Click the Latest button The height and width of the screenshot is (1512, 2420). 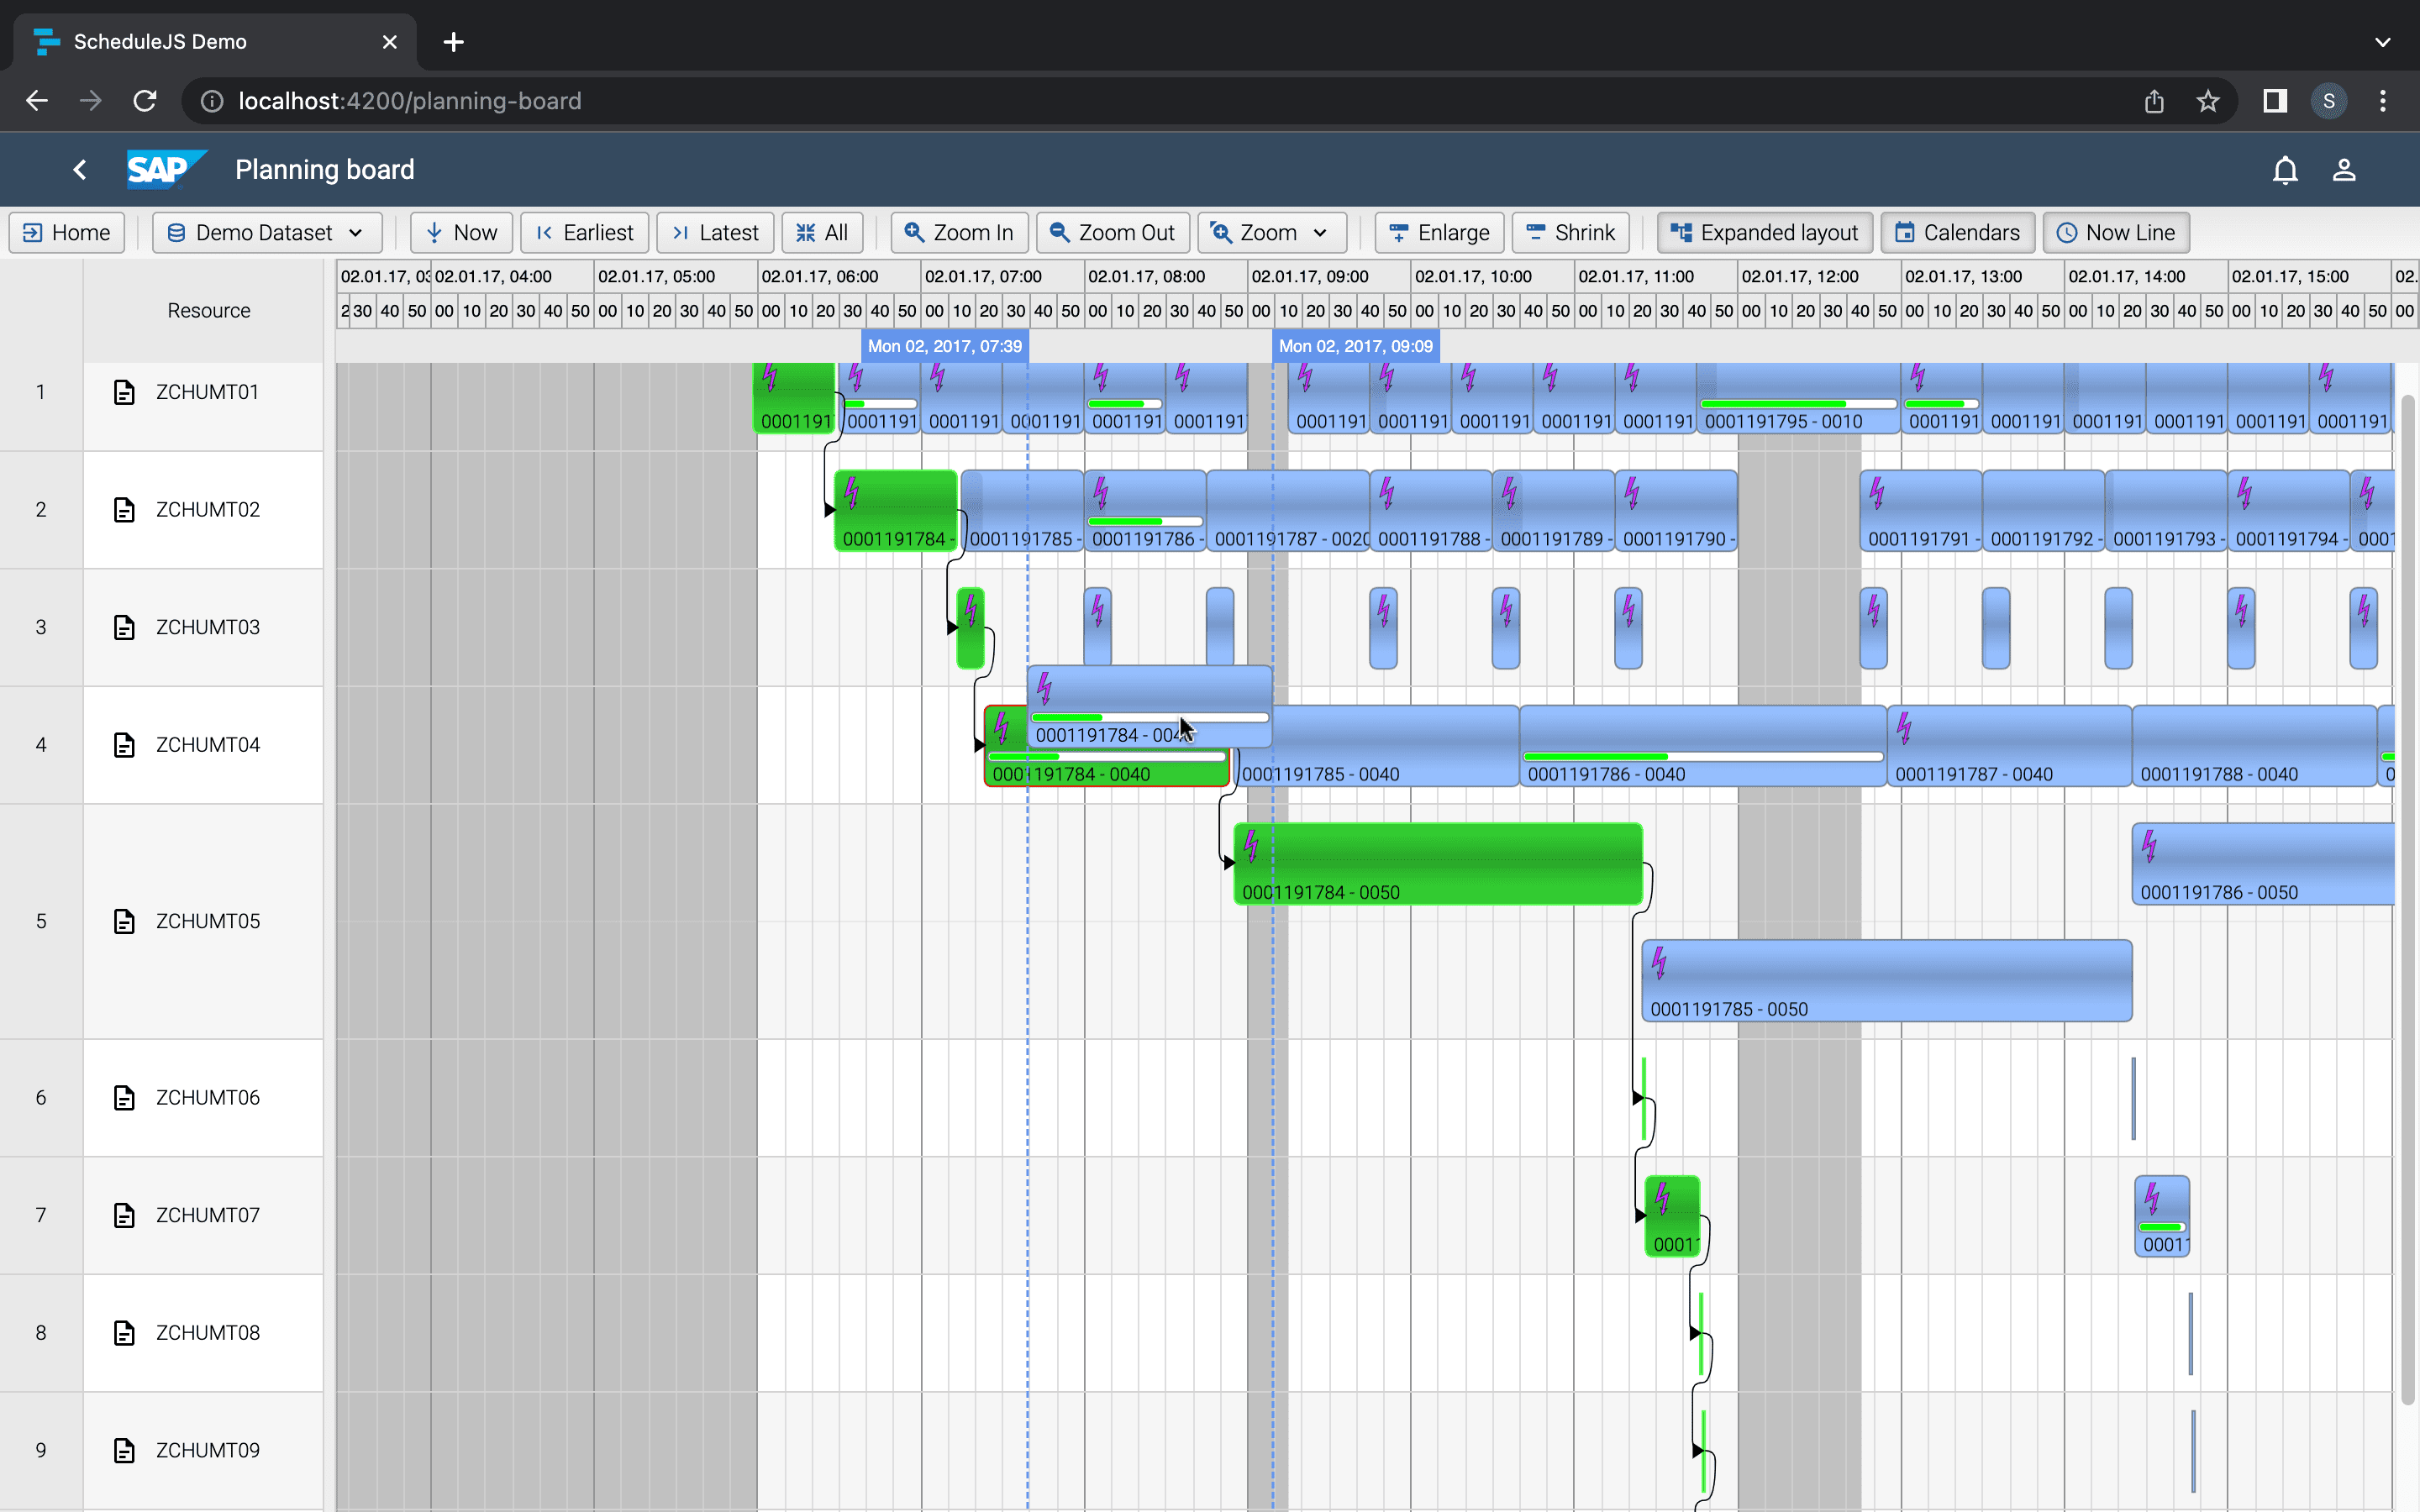pyautogui.click(x=715, y=232)
